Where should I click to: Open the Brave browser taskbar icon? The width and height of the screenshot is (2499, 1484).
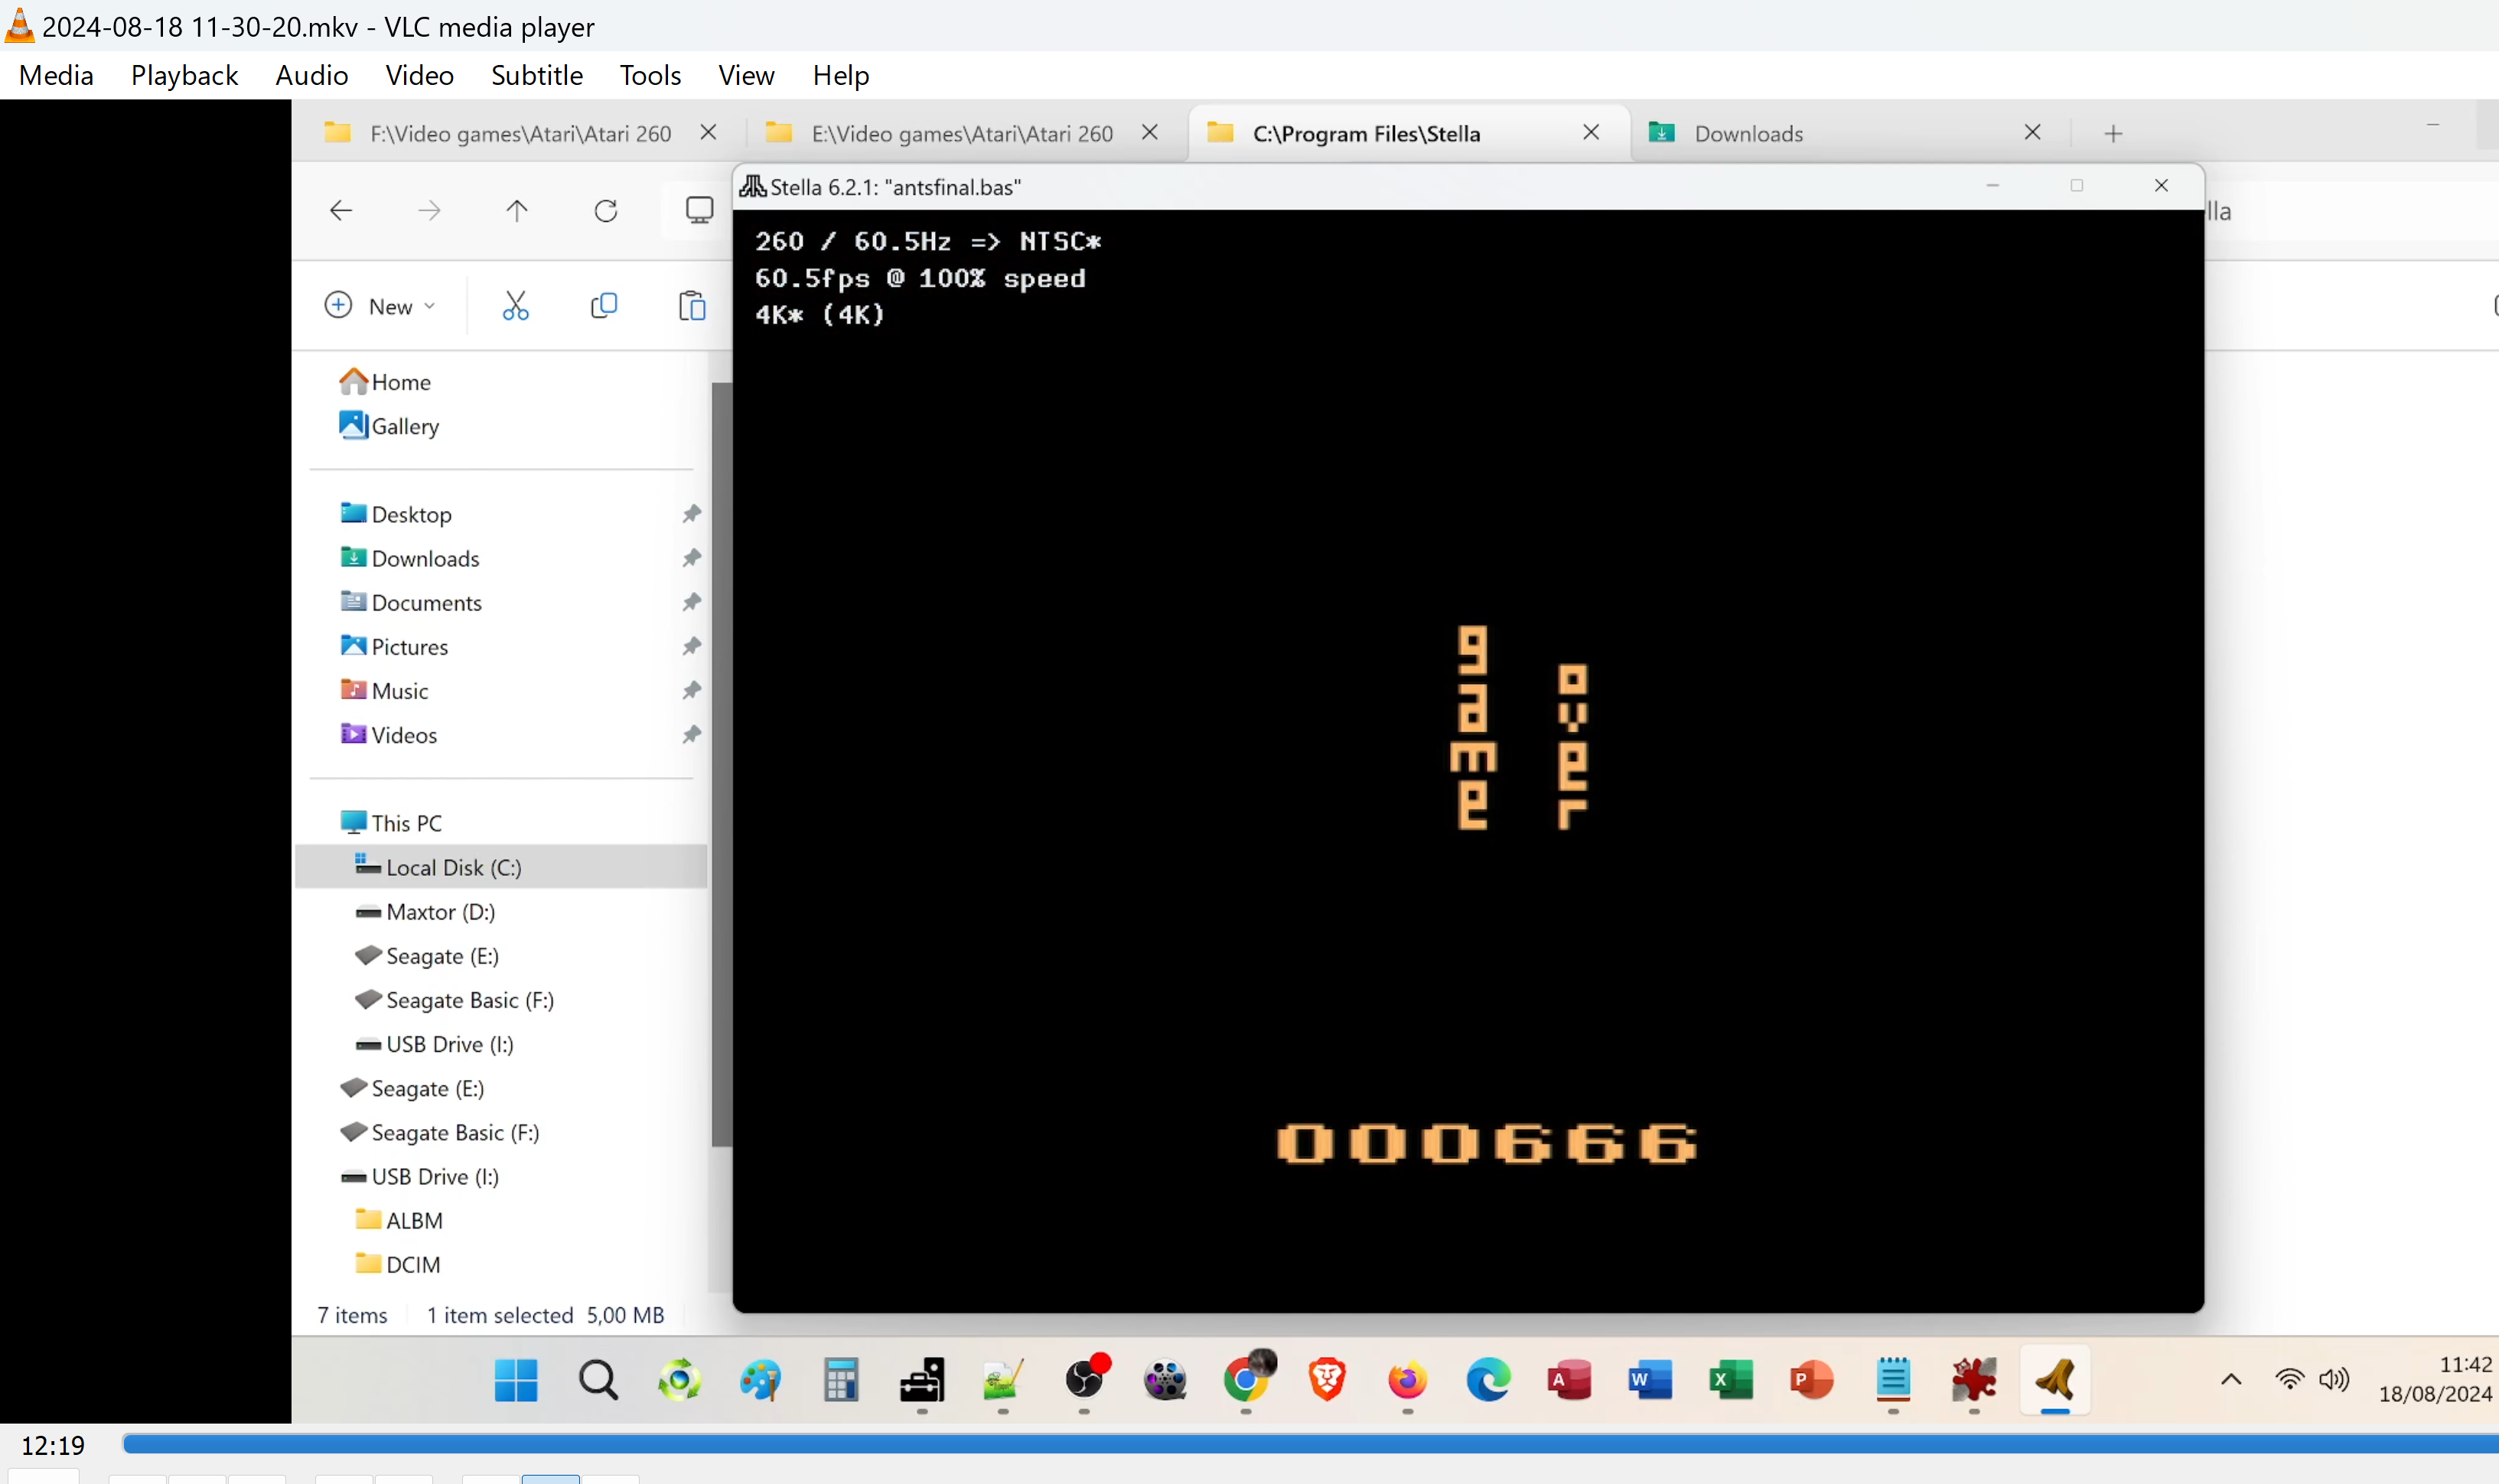pos(1326,1381)
